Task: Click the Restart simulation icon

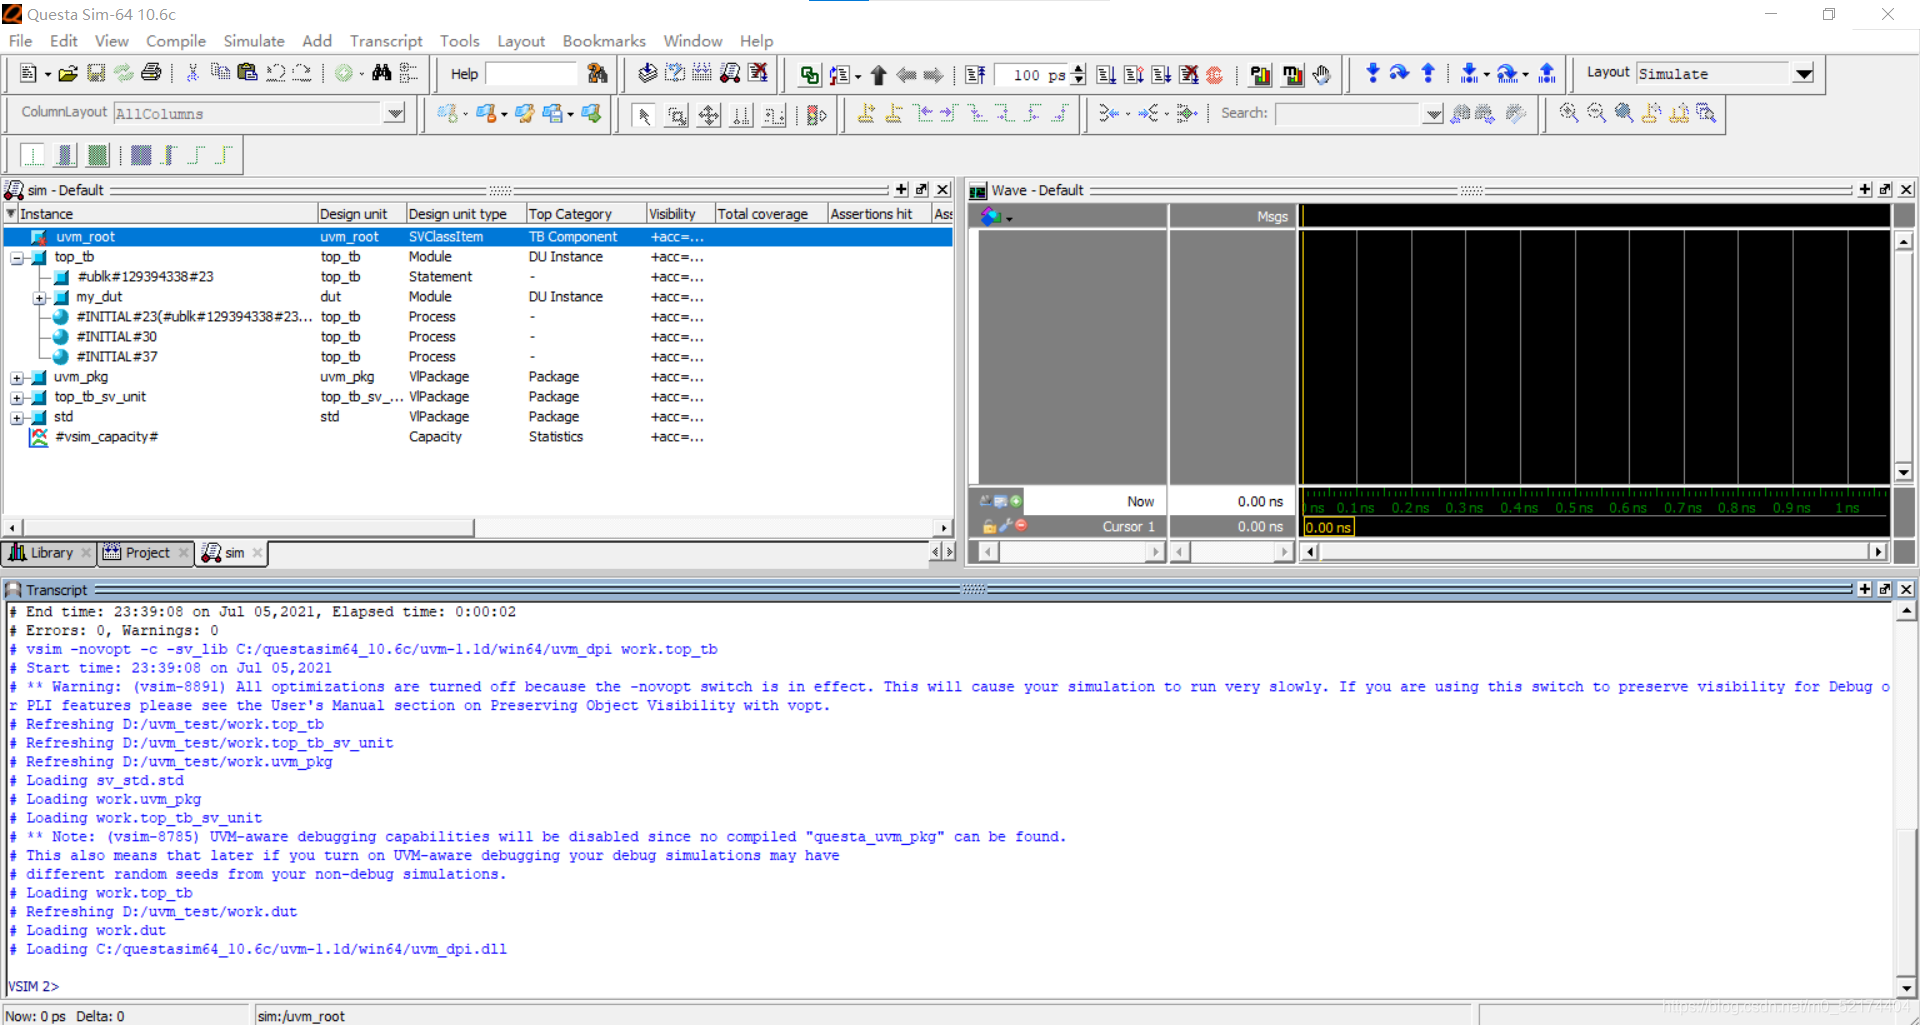Action: click(x=975, y=75)
